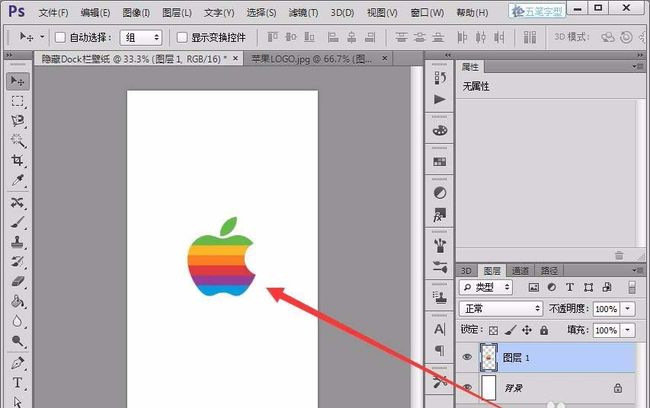Select the Move tool in the toolbox

[x=17, y=81]
